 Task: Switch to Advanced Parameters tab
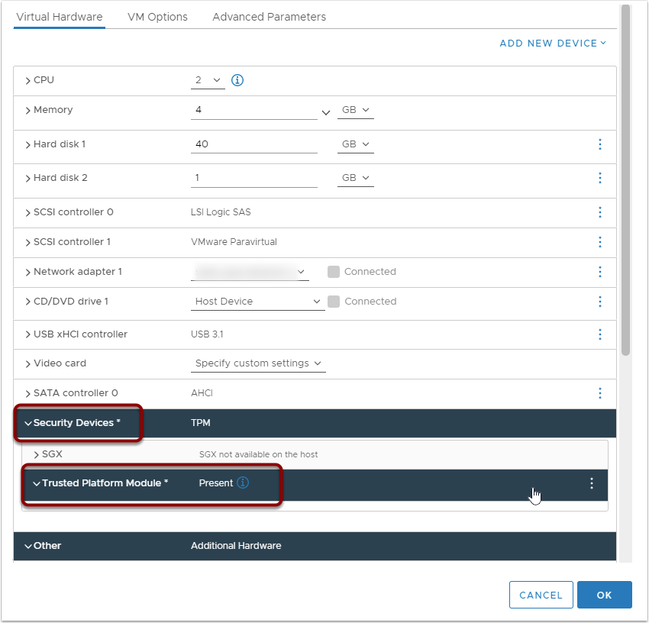point(269,17)
